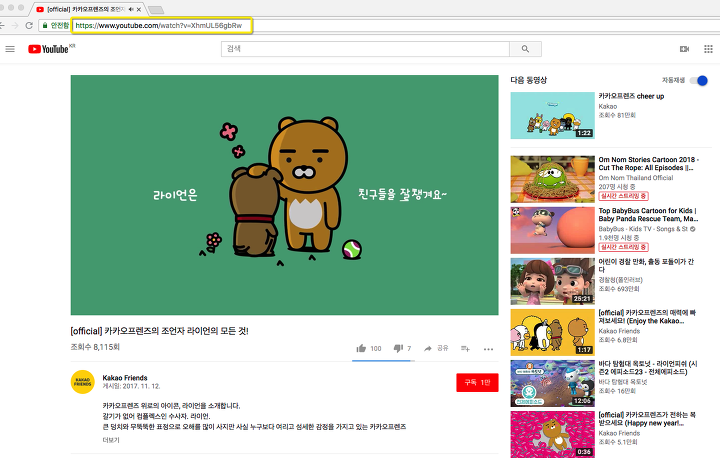
Task: Open 어린이 경찰 만화 video thumbnail
Action: 552,281
